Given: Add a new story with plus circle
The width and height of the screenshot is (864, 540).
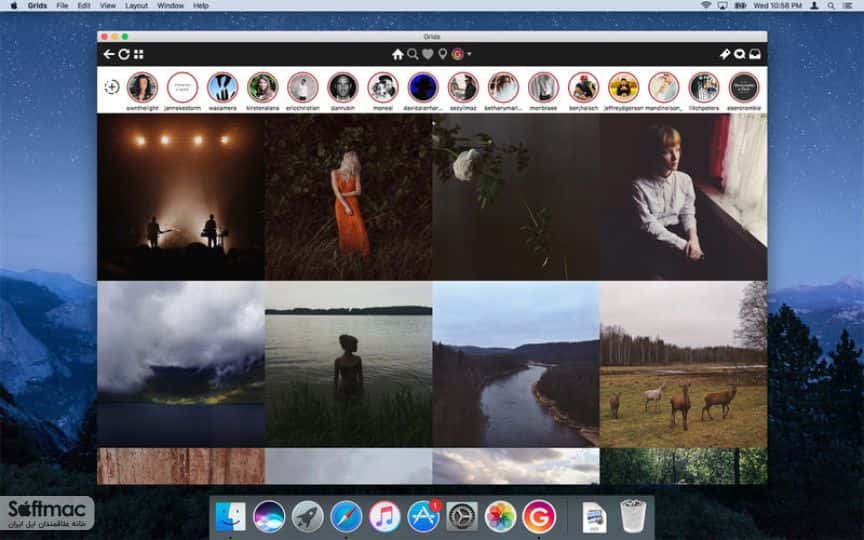Looking at the screenshot, I should [112, 87].
